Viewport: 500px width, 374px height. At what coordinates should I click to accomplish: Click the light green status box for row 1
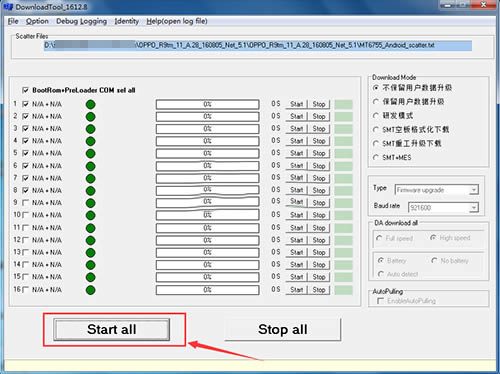(343, 104)
